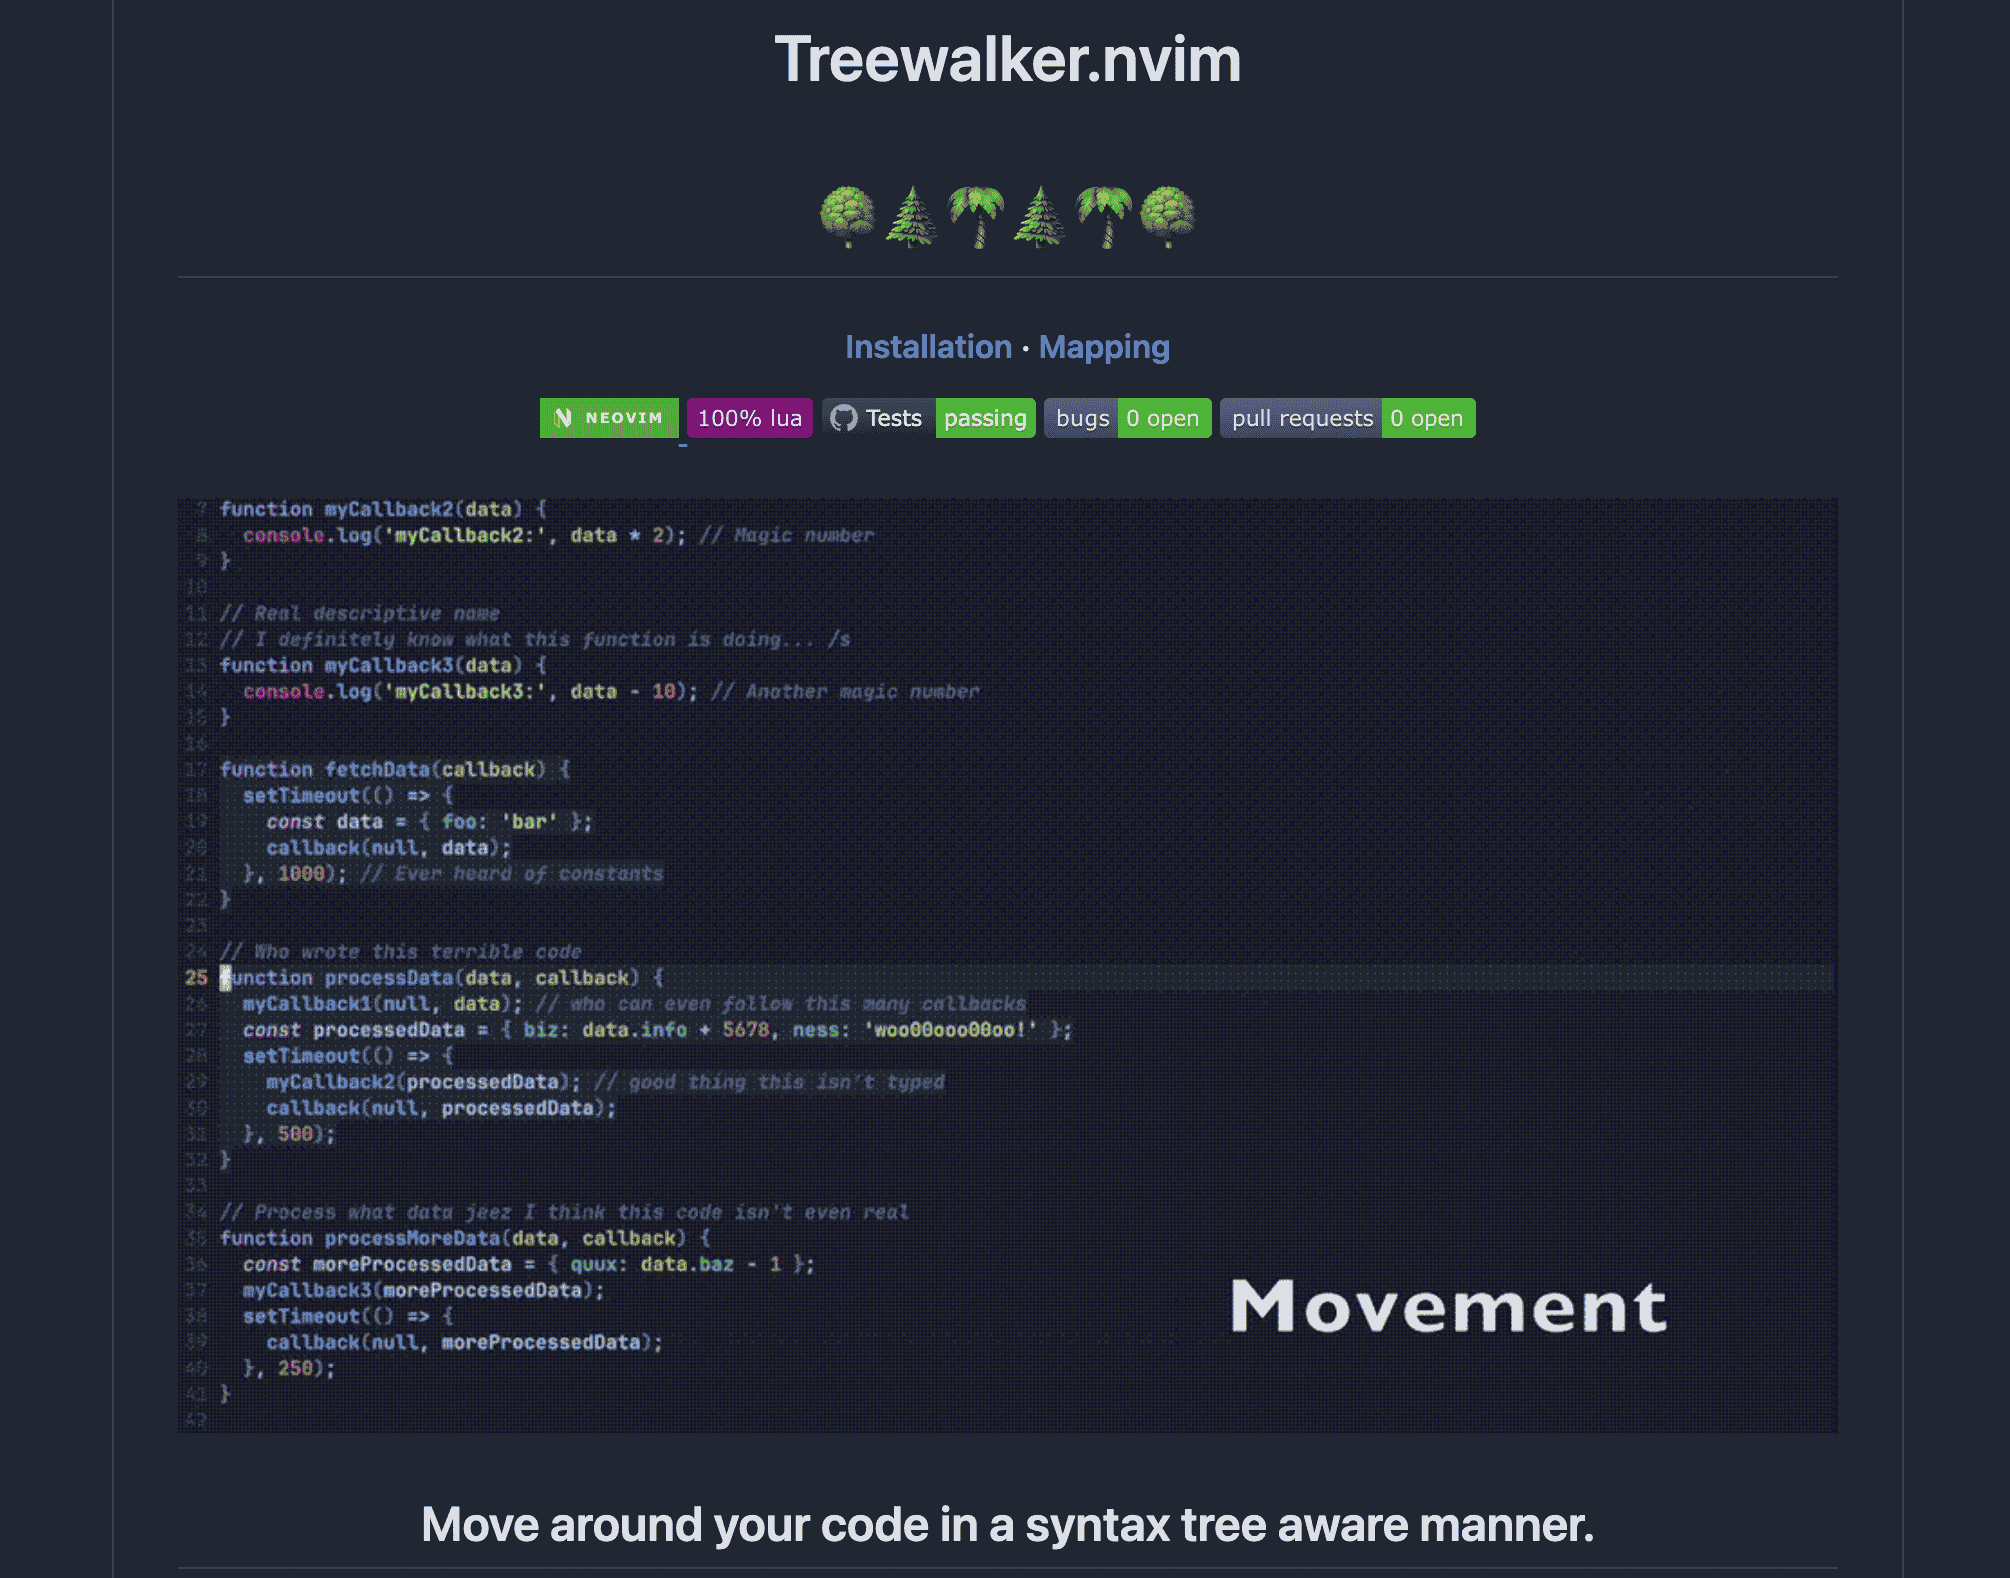Click the 'myCallback3(moreProcessedData);' line
The image size is (2010, 1578).
point(424,1290)
